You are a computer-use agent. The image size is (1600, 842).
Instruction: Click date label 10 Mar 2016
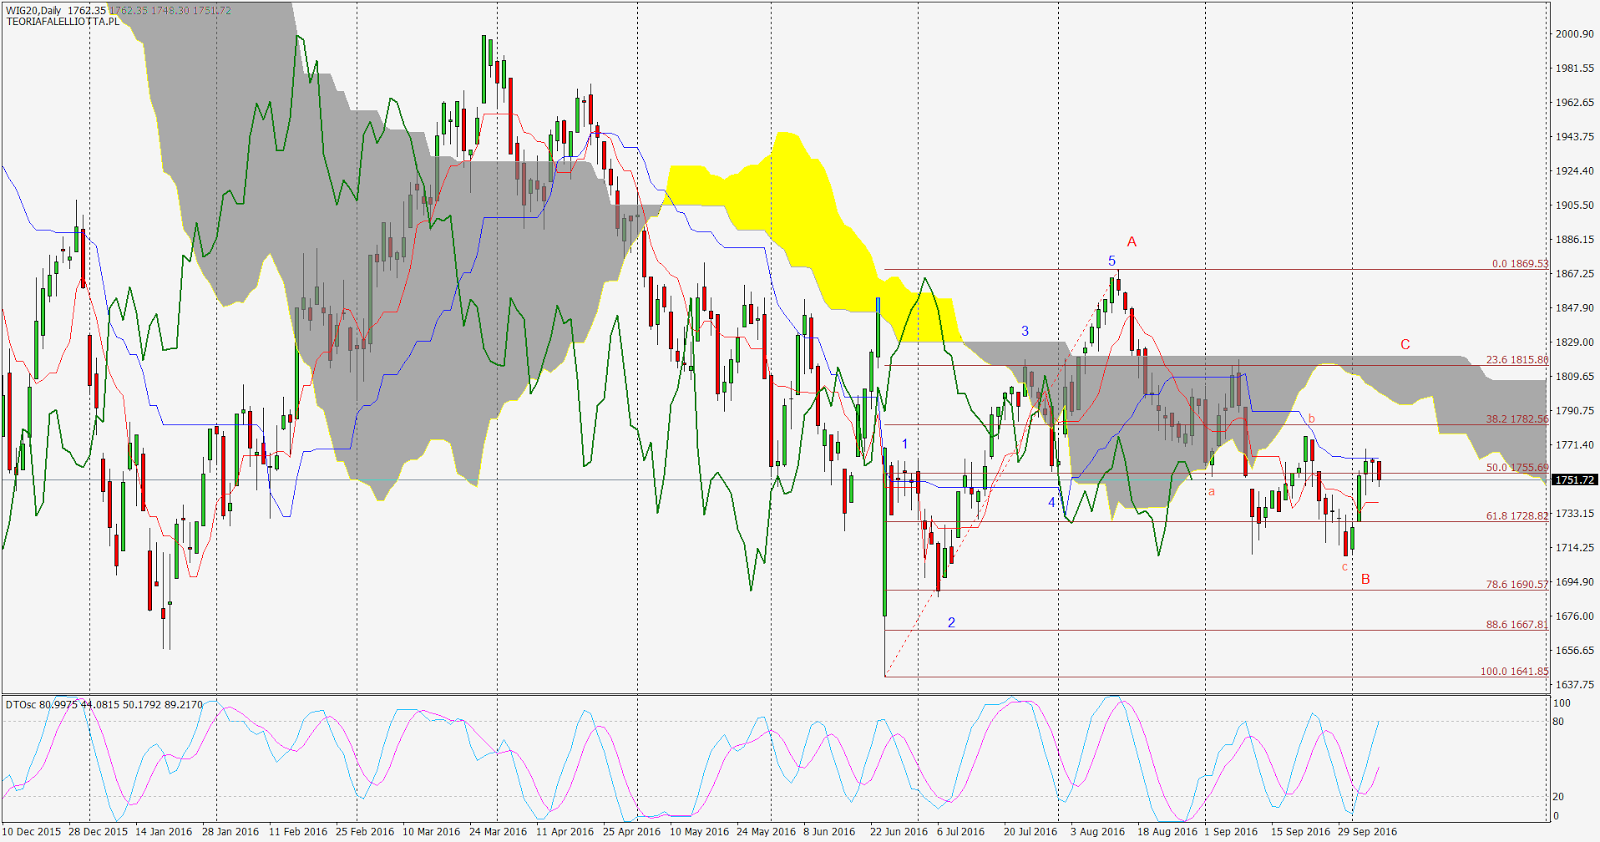point(431,831)
